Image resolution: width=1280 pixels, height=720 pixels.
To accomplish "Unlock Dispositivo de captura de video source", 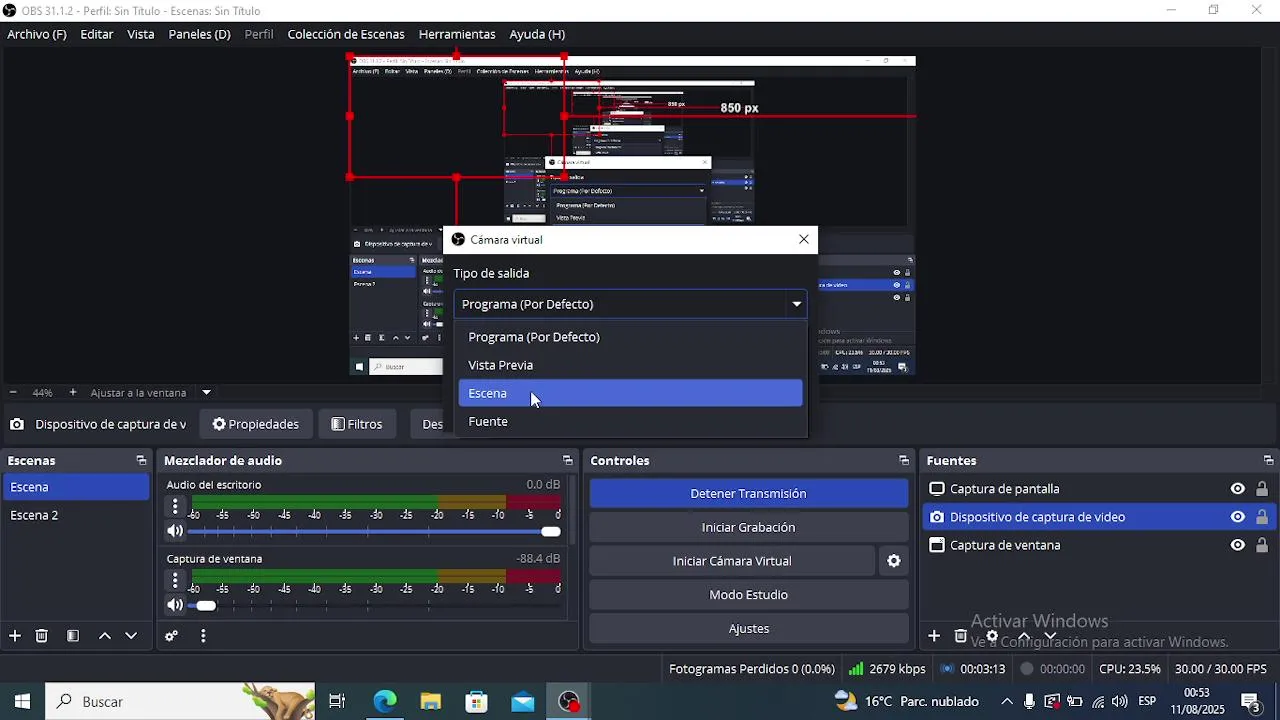I will 1262,517.
